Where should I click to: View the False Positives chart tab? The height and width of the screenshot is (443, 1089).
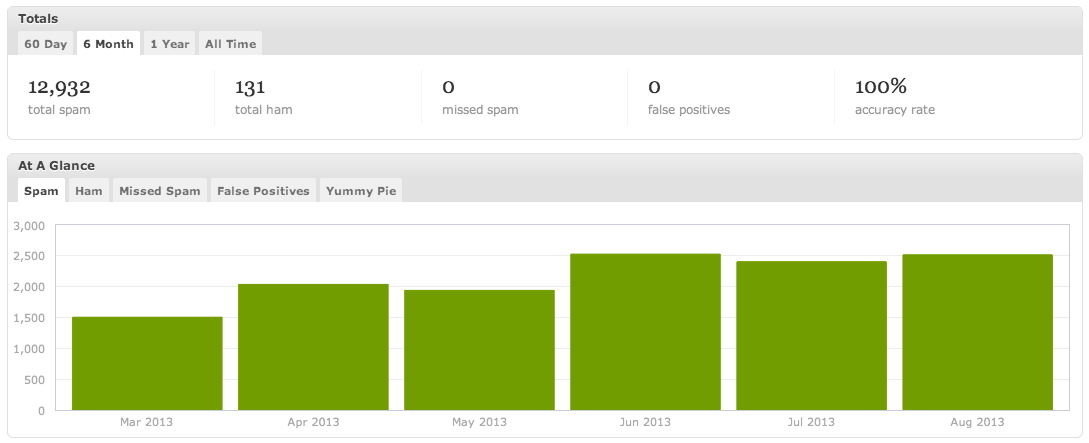263,191
